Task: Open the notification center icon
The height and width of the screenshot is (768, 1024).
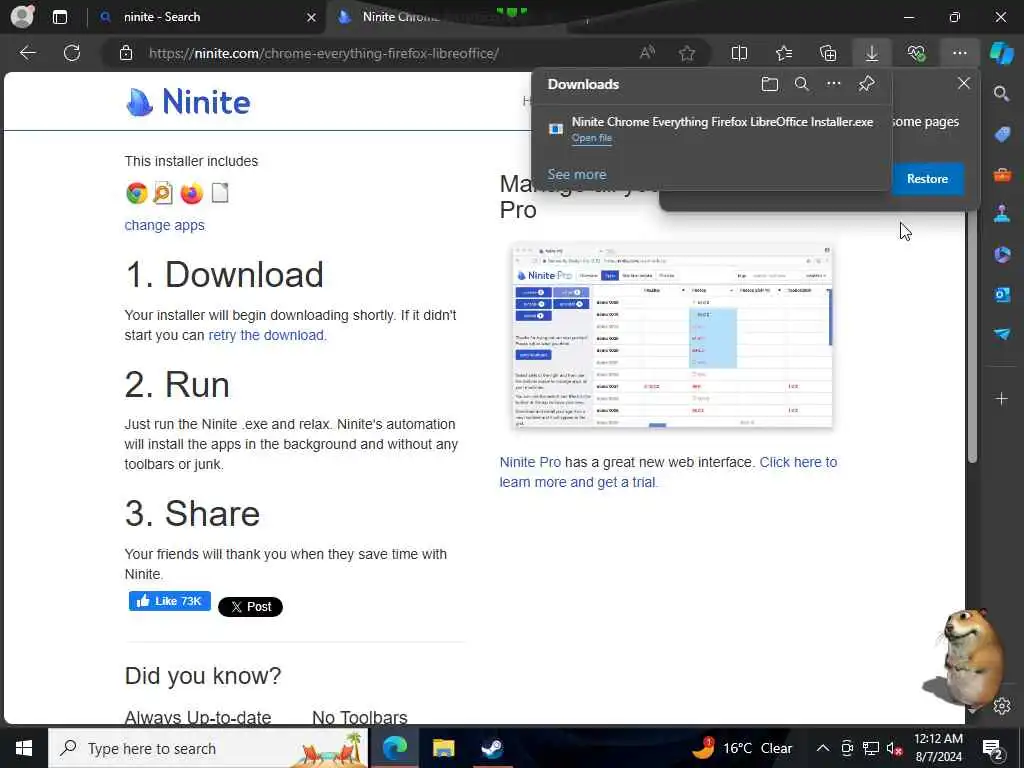Action: click(993, 749)
